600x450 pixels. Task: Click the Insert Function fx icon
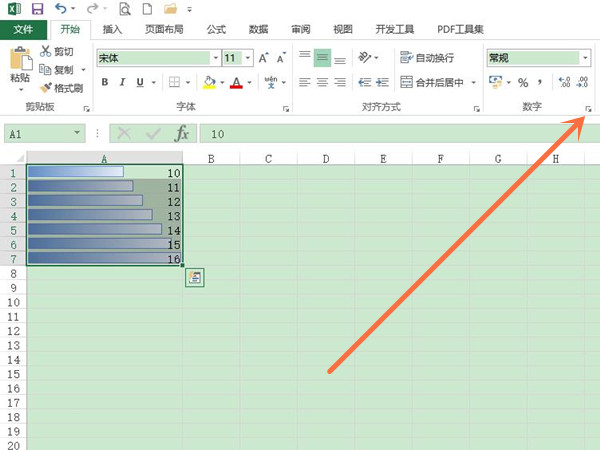tap(181, 133)
